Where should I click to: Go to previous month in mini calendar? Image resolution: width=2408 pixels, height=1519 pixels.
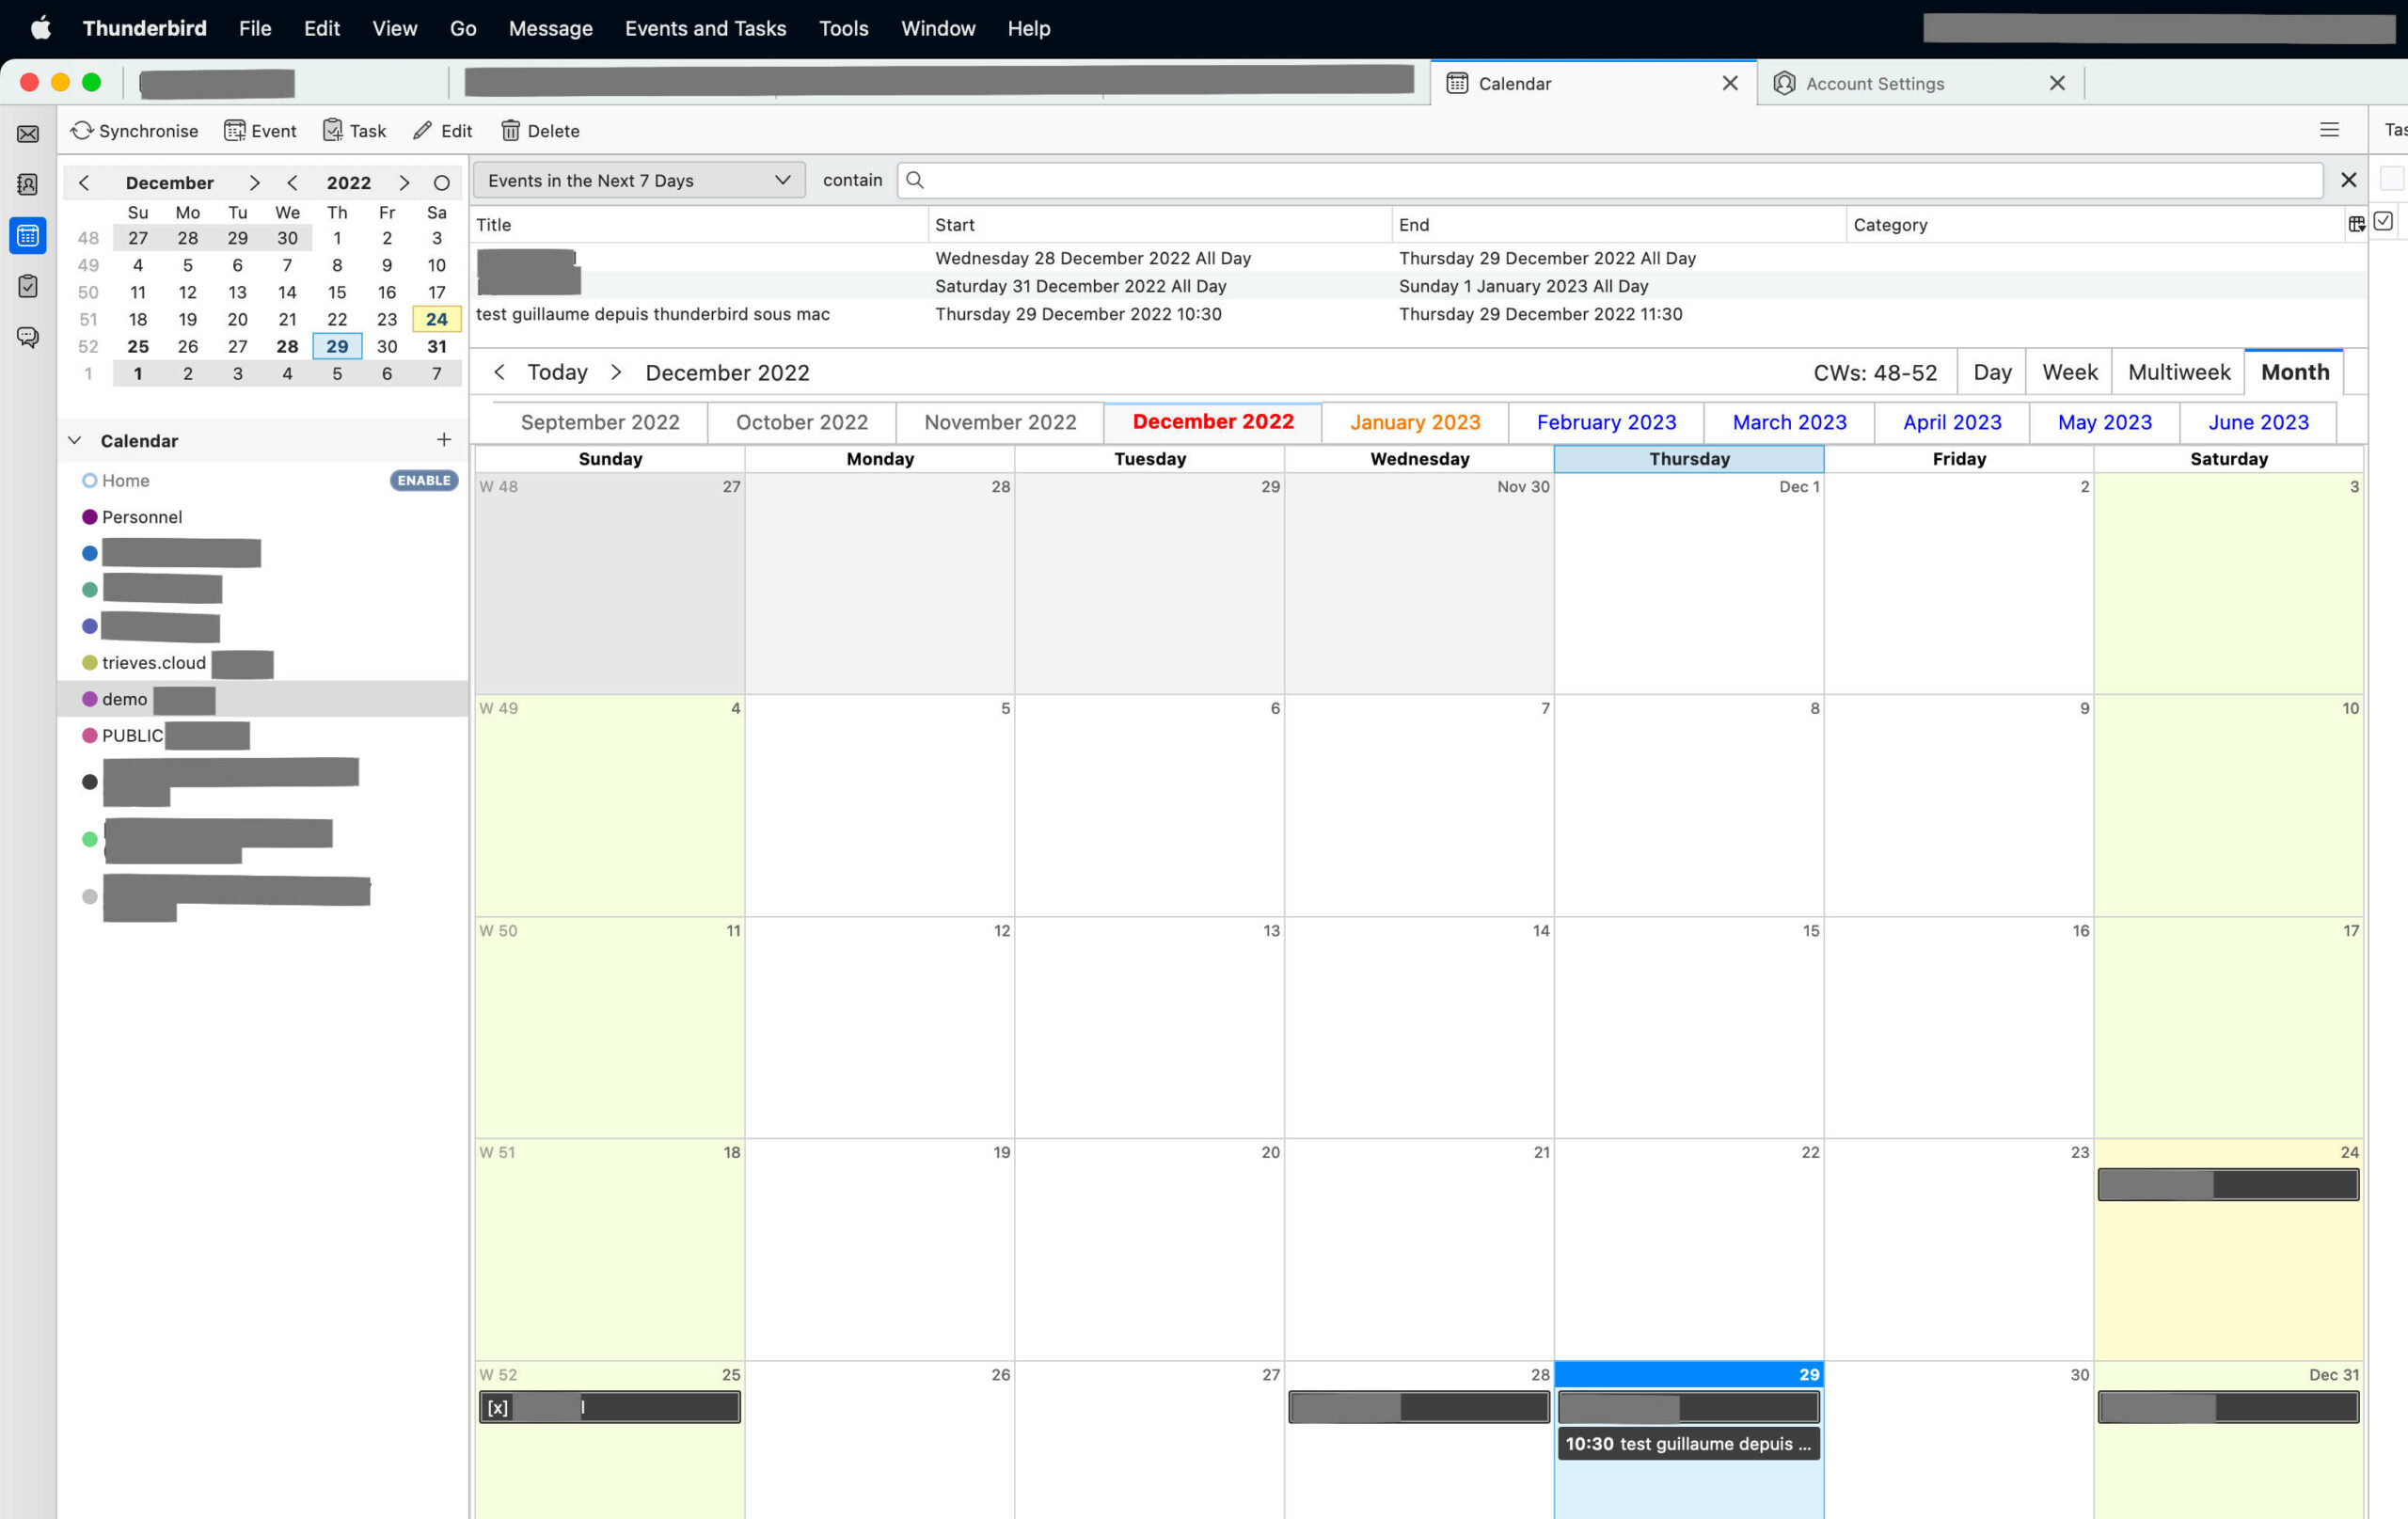click(84, 183)
